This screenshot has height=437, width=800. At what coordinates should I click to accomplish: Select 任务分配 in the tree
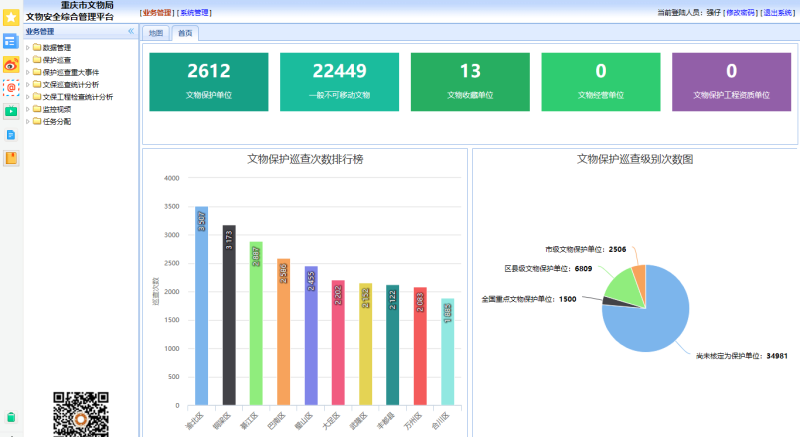click(56, 122)
